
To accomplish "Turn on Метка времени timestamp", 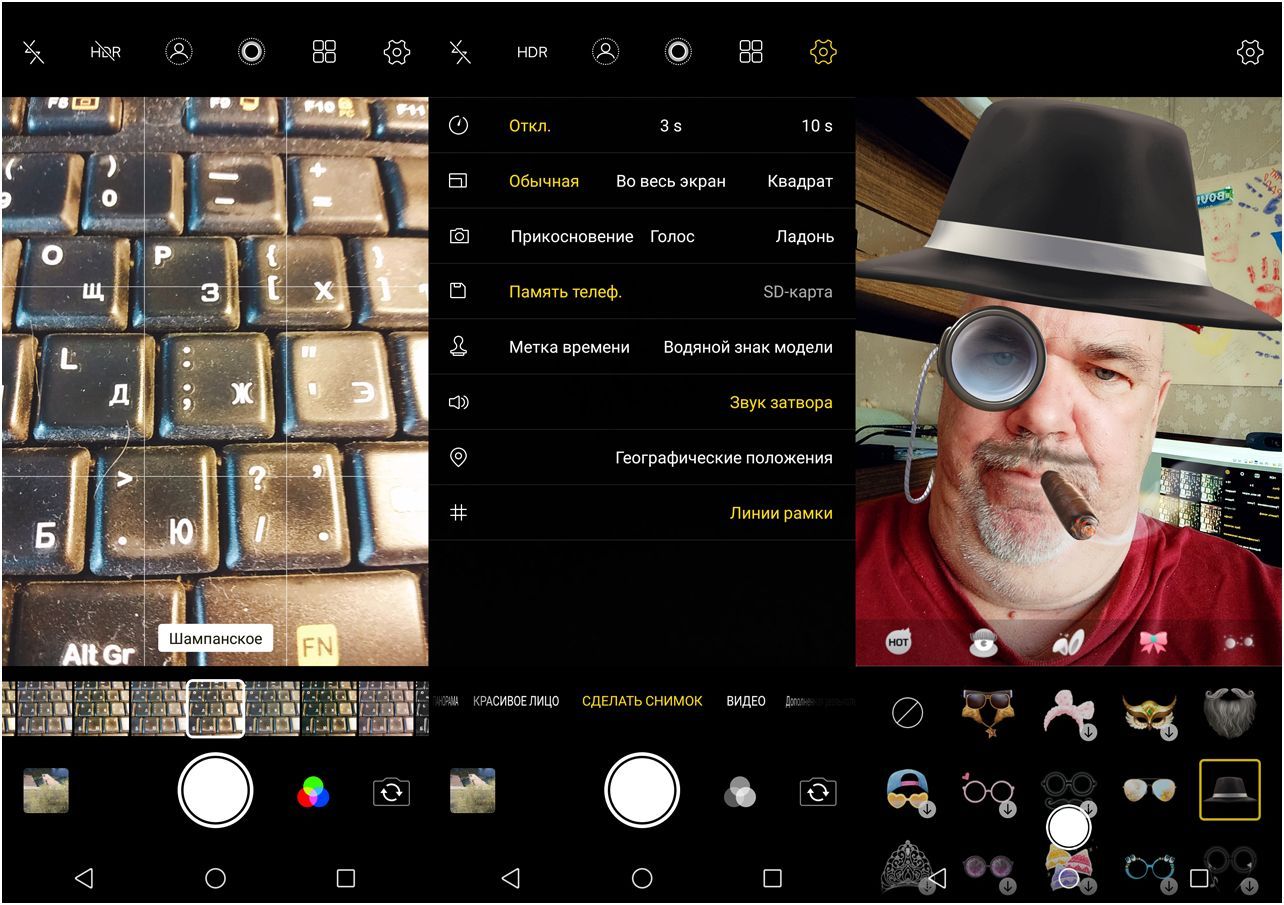I will (x=569, y=348).
